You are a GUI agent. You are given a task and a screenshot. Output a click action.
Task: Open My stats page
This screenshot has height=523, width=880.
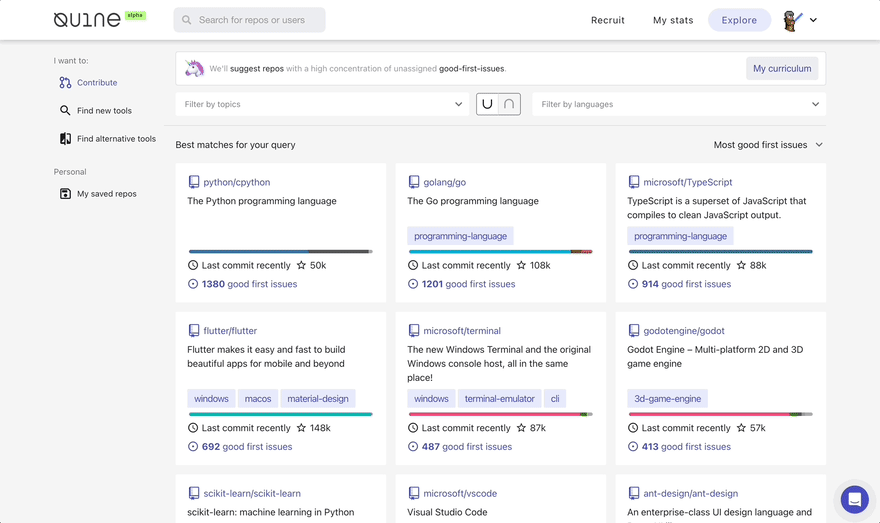pyautogui.click(x=673, y=20)
